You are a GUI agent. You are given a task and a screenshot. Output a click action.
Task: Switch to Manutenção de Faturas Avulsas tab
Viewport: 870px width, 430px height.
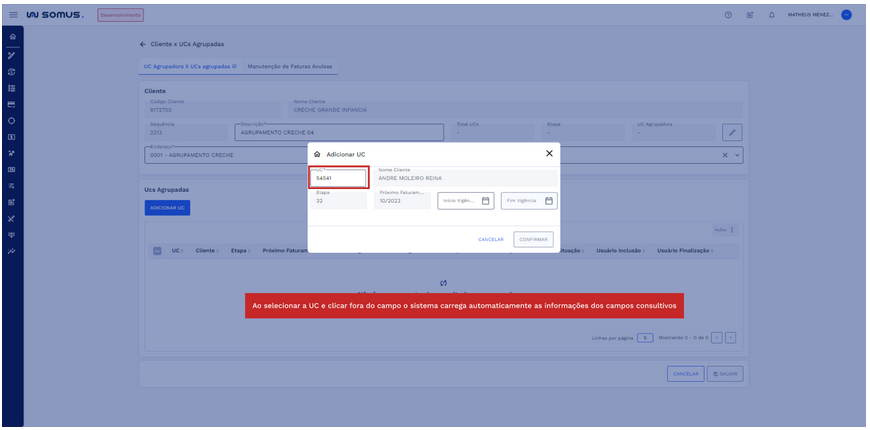[x=290, y=66]
